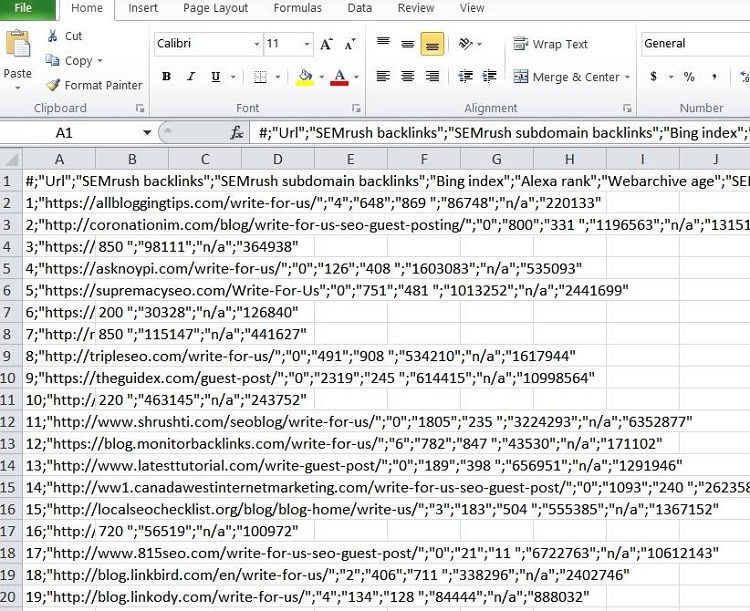Open Underline style dropdown arrow
The height and width of the screenshot is (611, 750).
click(x=233, y=77)
